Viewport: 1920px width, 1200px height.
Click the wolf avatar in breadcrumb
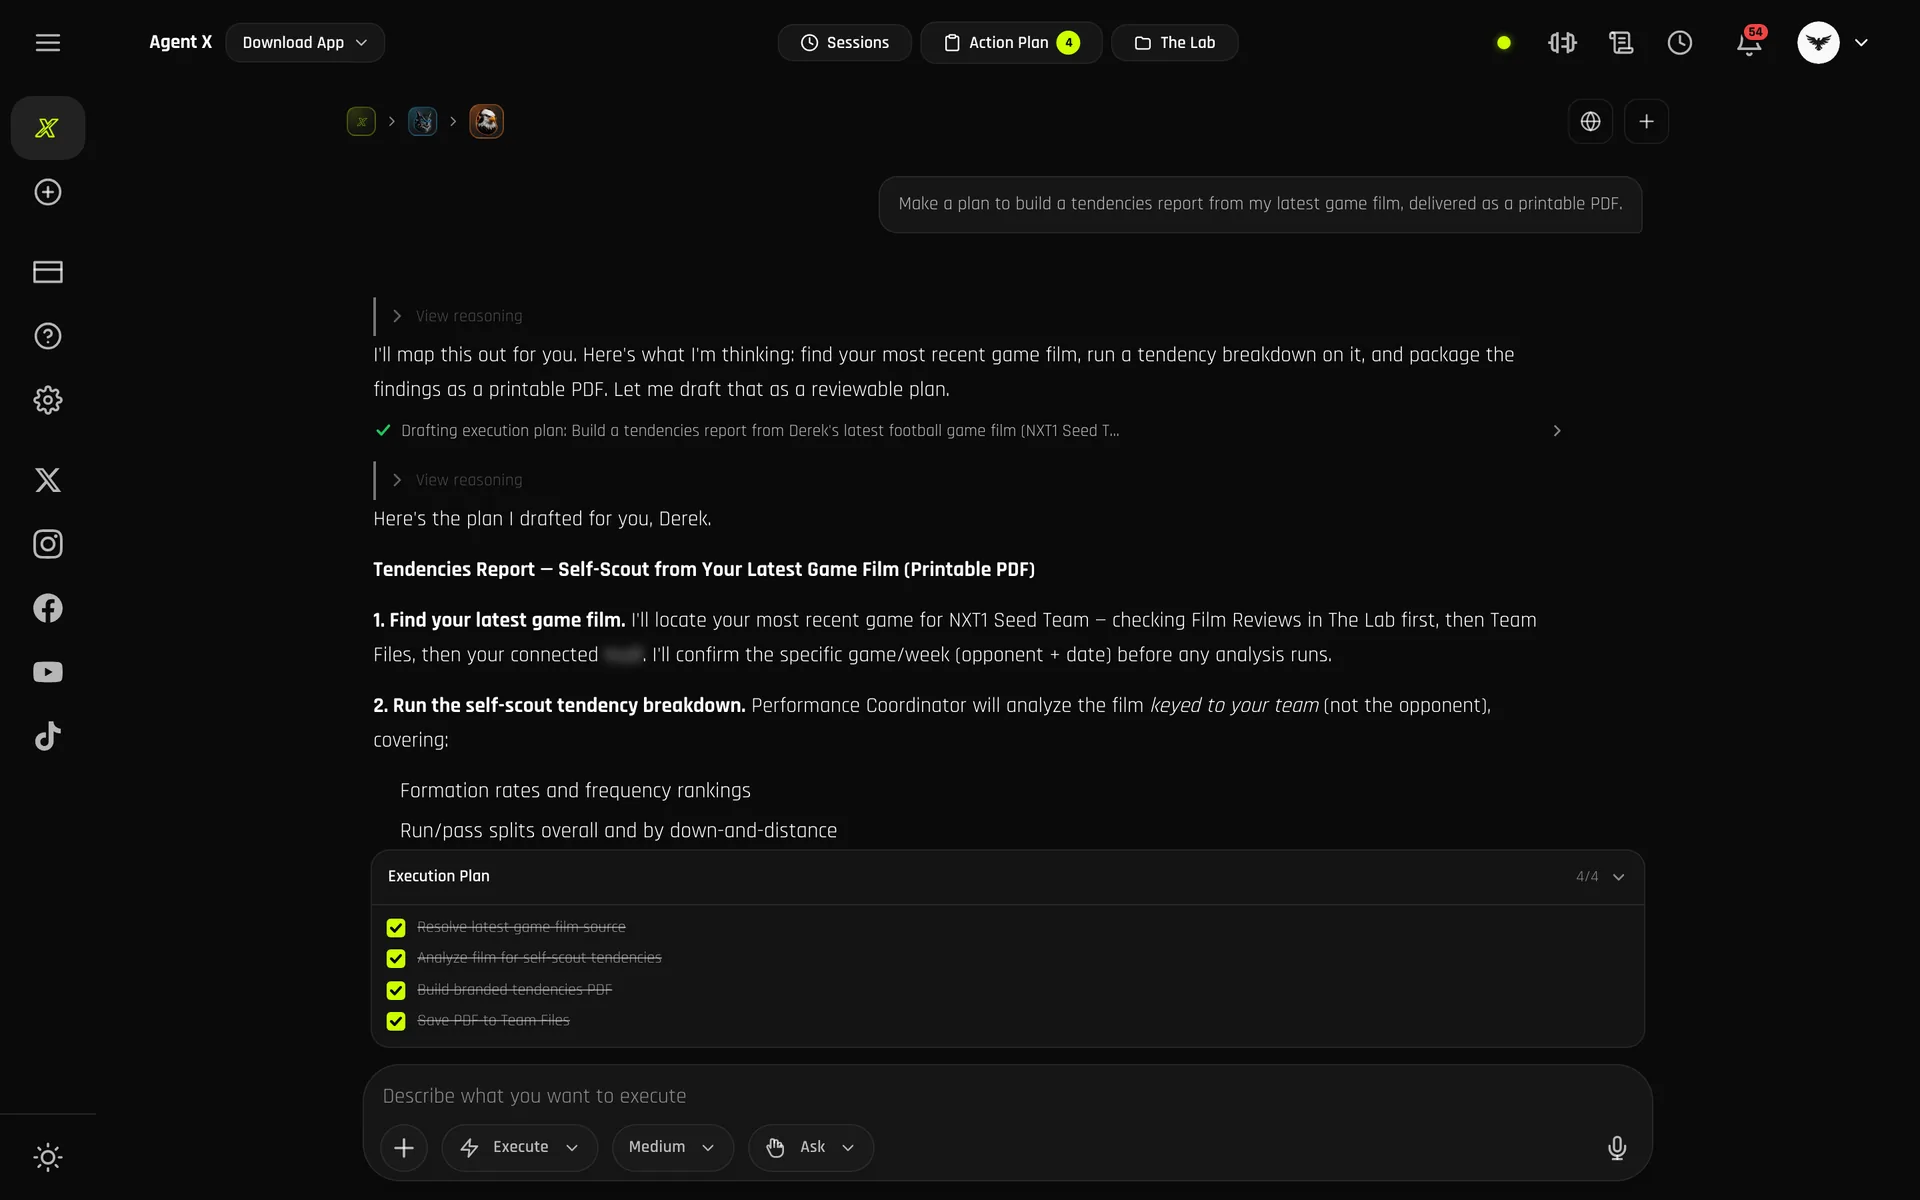pyautogui.click(x=423, y=121)
